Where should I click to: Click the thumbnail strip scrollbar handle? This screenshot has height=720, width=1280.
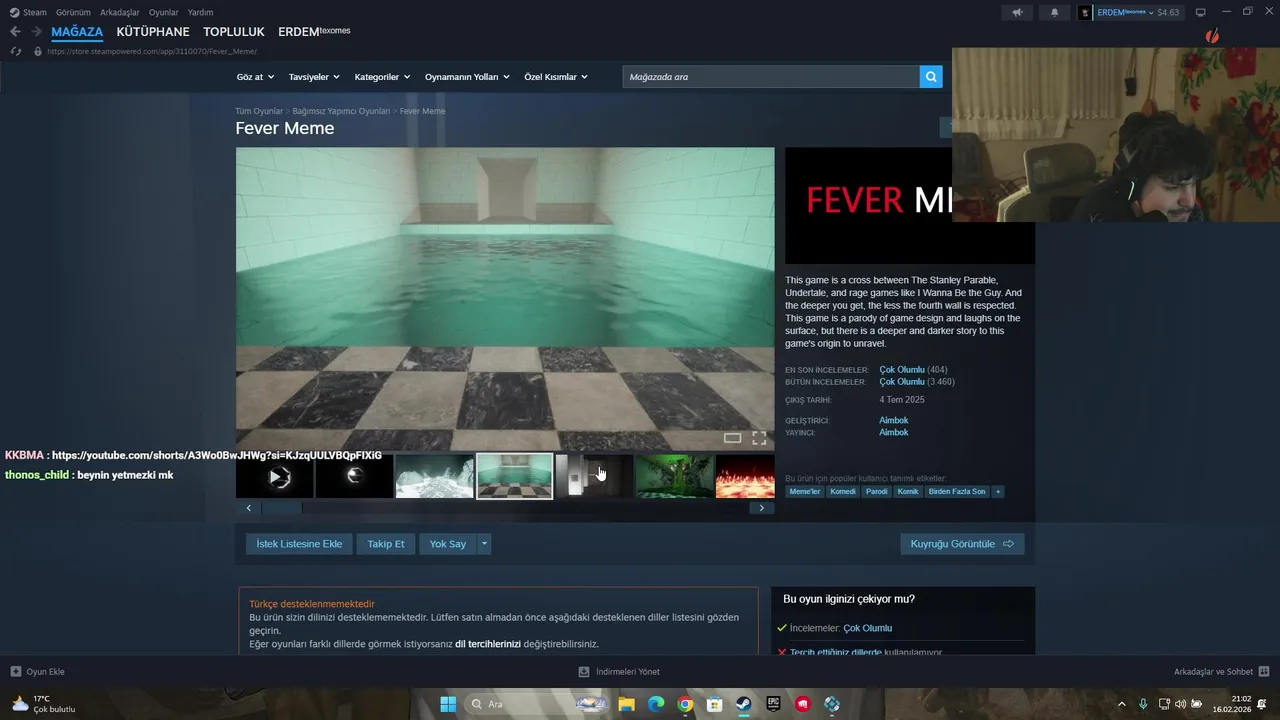coord(281,508)
